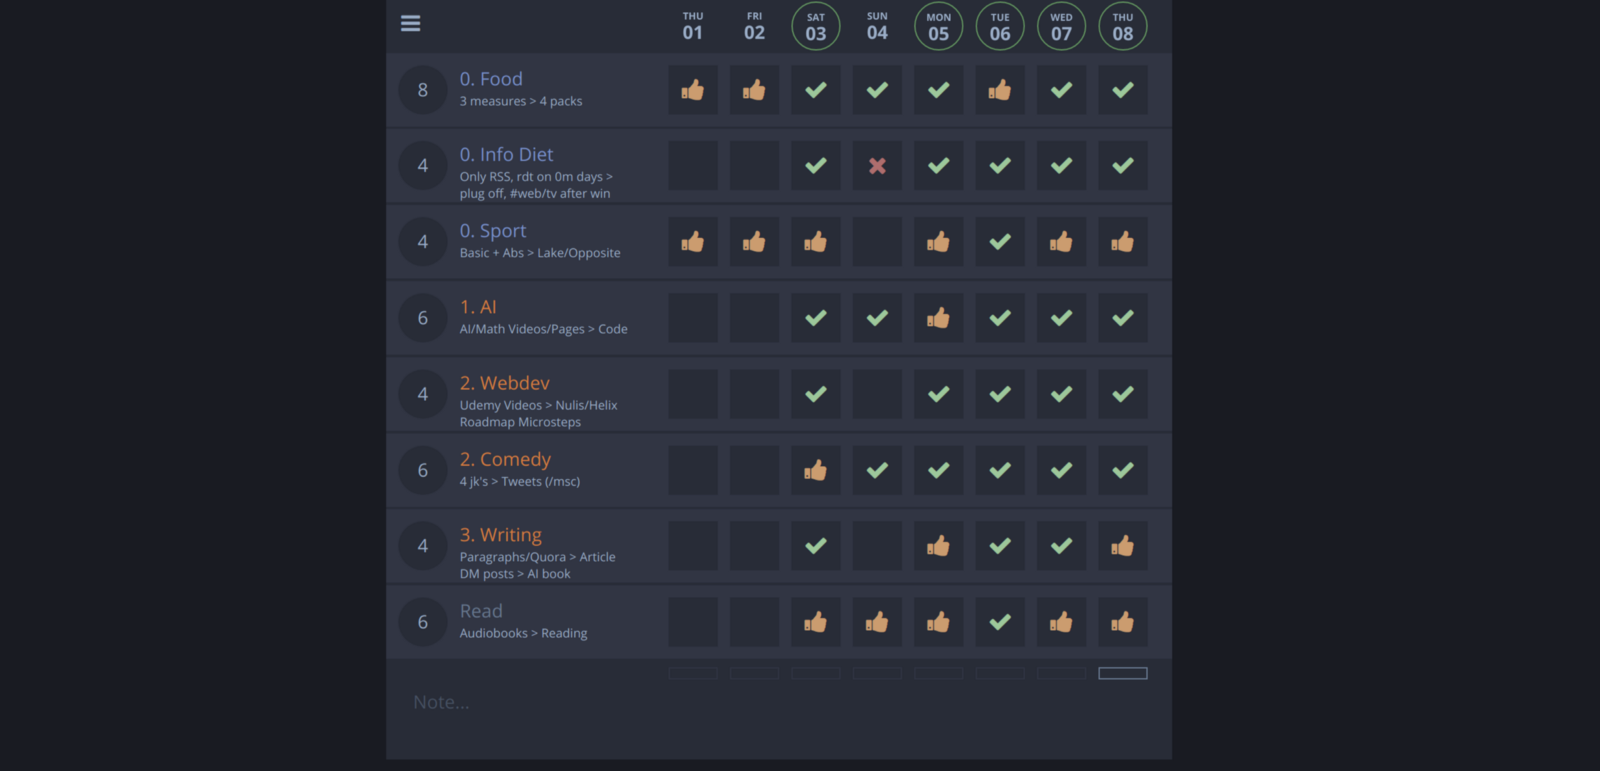Select the Saturday 03 date header
The width and height of the screenshot is (1600, 771).
click(816, 27)
